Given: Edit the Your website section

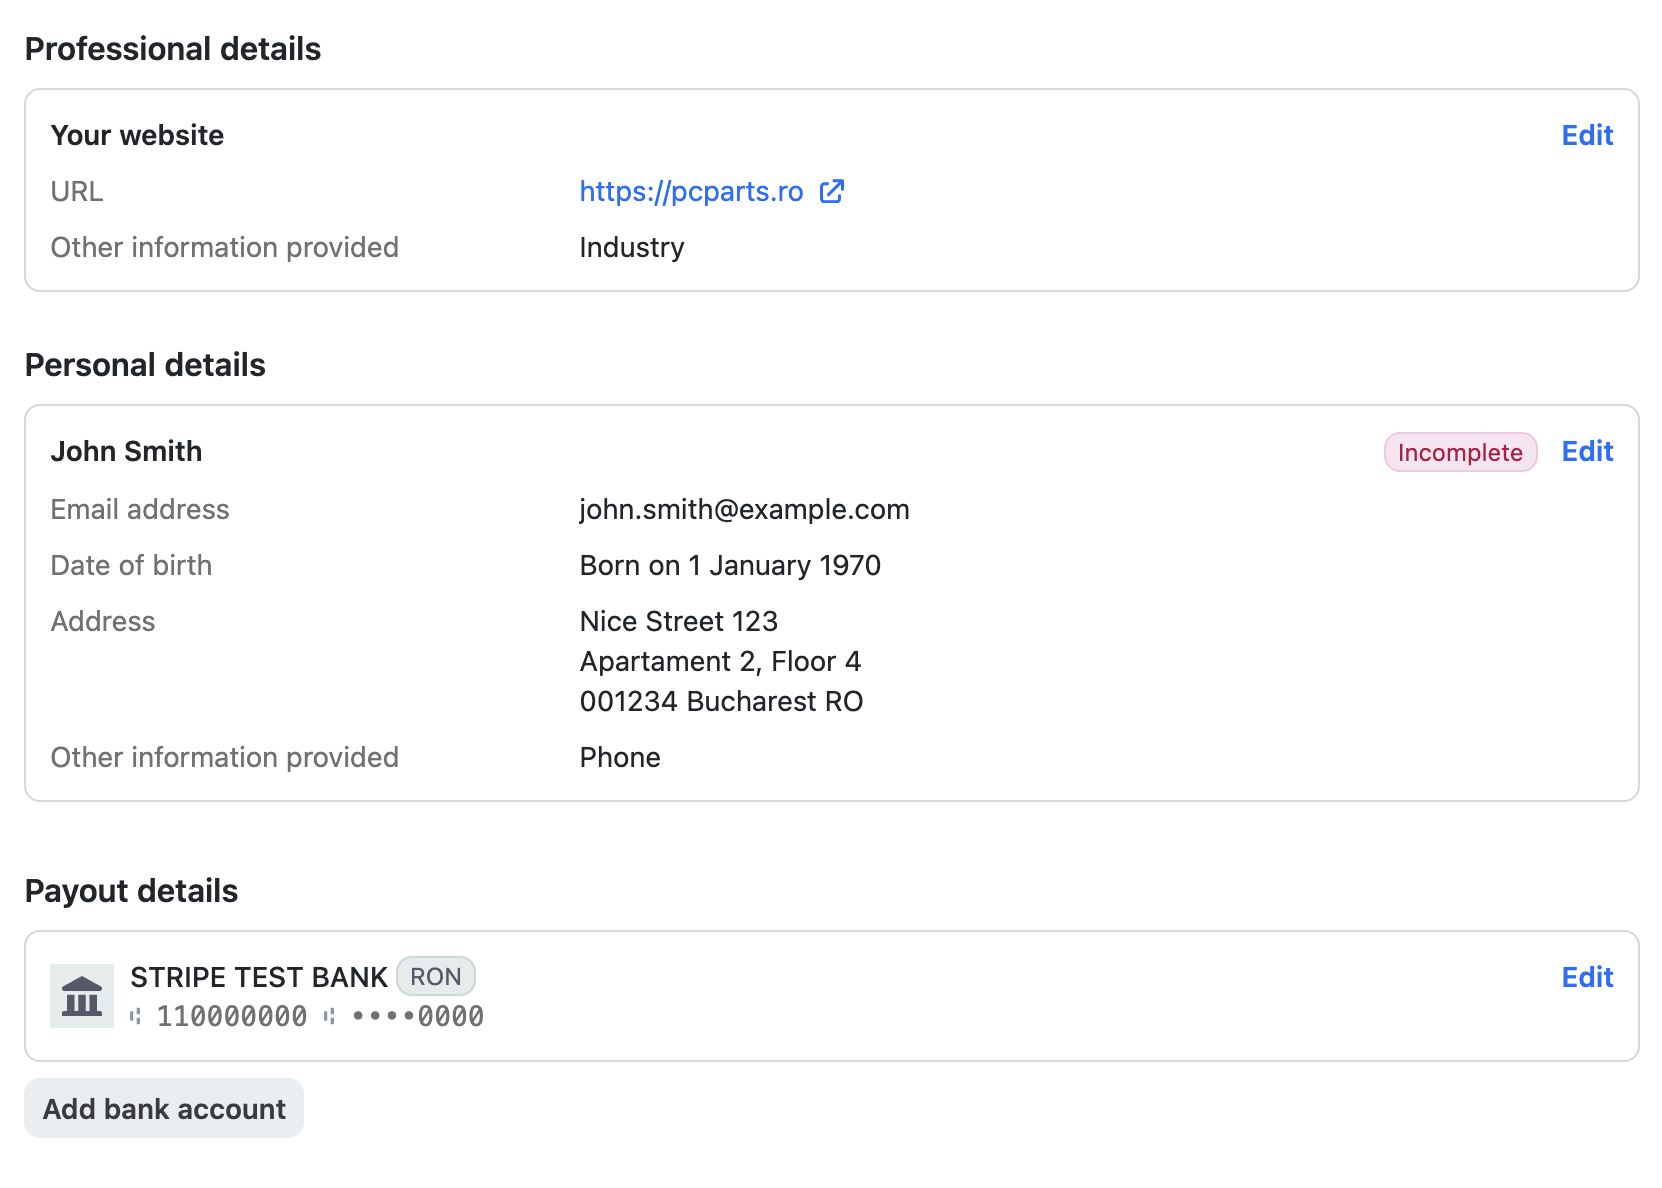Looking at the screenshot, I should coord(1587,135).
